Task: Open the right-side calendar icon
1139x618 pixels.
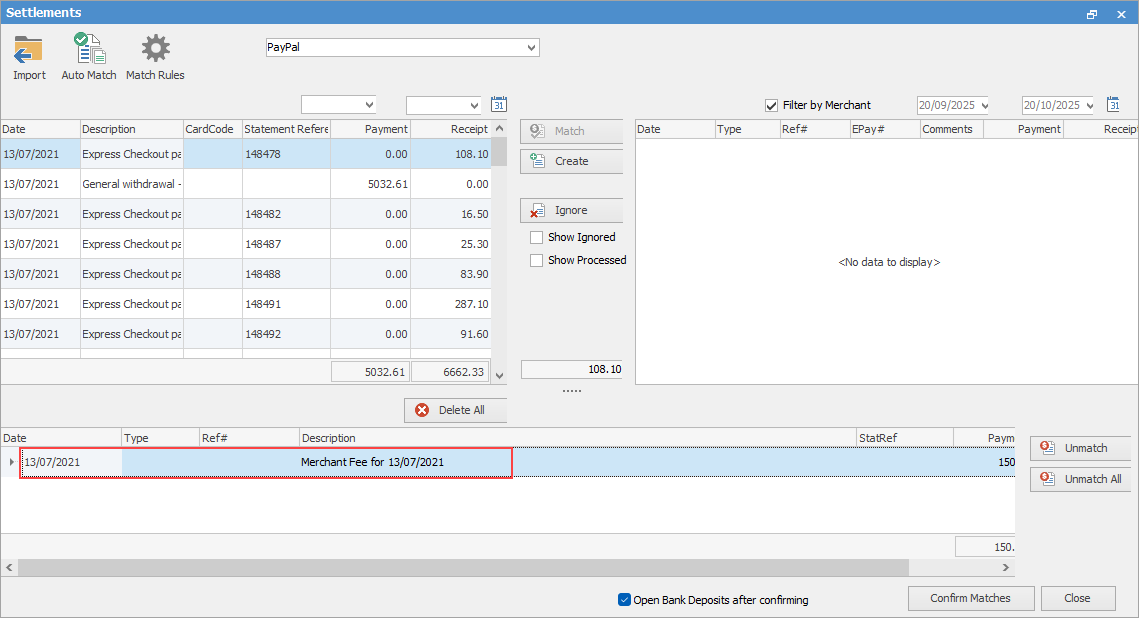Action: (1114, 105)
